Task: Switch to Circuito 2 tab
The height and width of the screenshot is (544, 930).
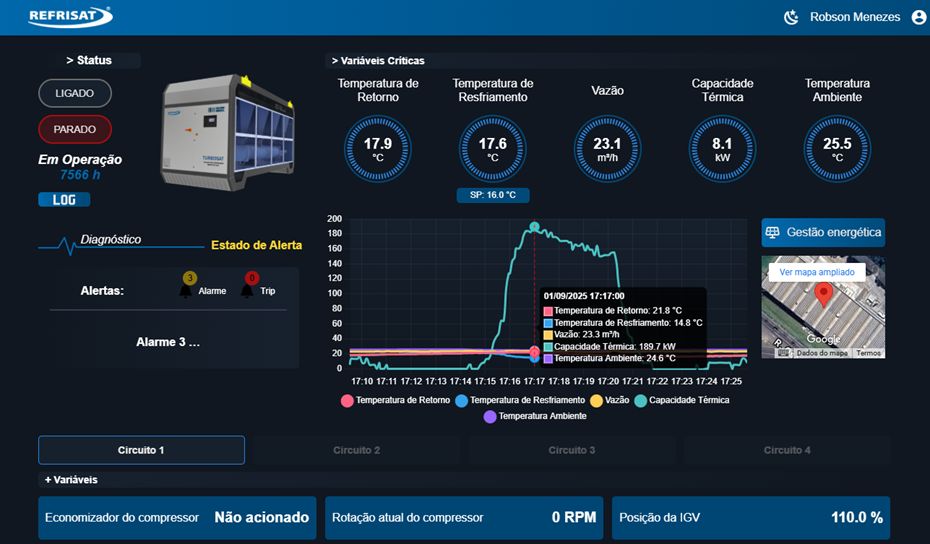Action: point(356,450)
